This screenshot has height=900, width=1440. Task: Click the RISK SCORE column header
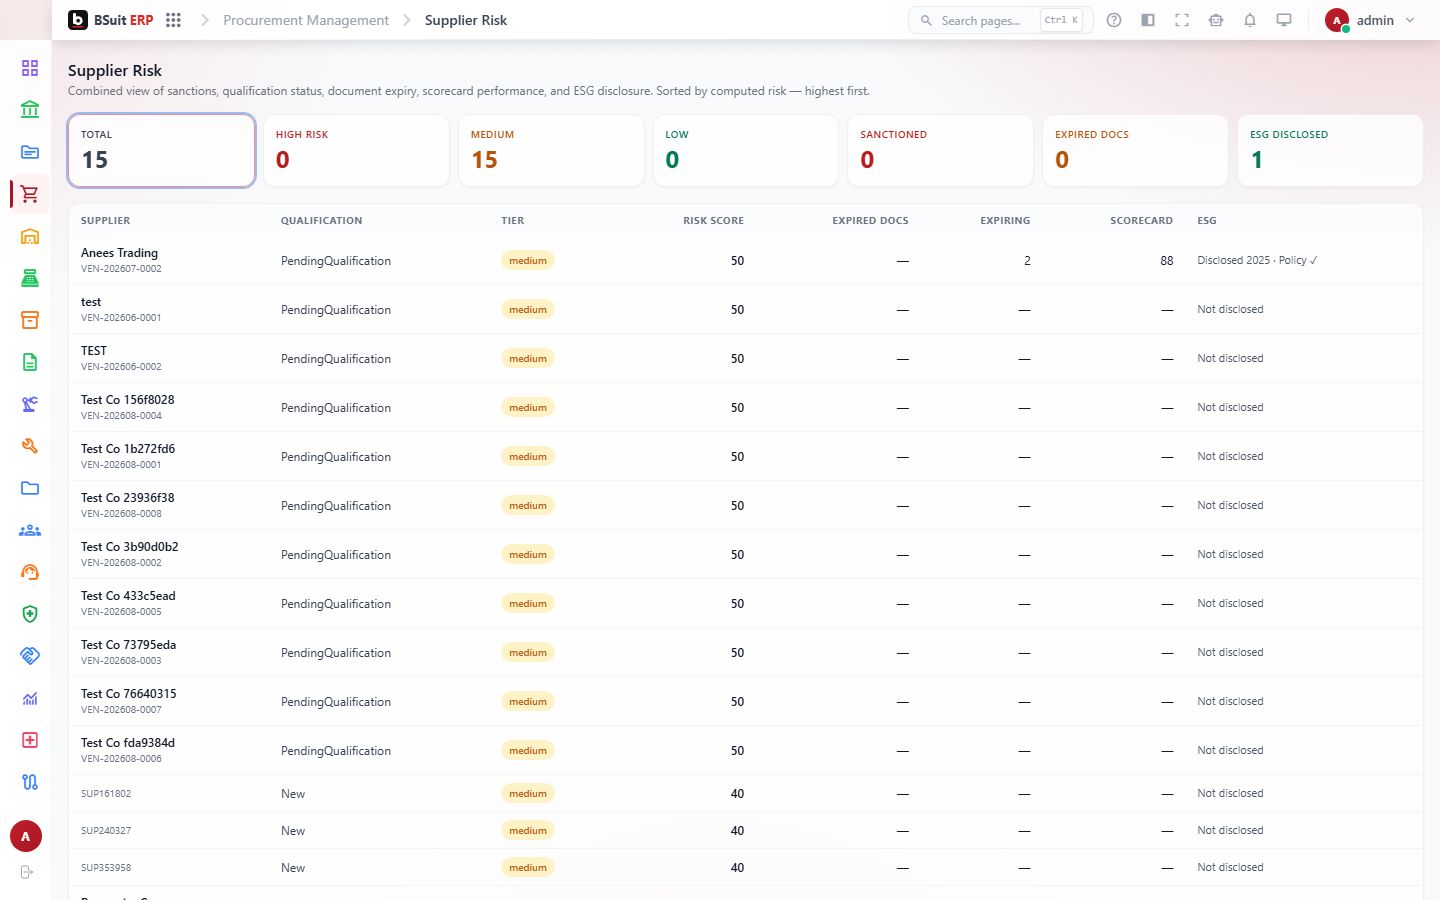713,220
